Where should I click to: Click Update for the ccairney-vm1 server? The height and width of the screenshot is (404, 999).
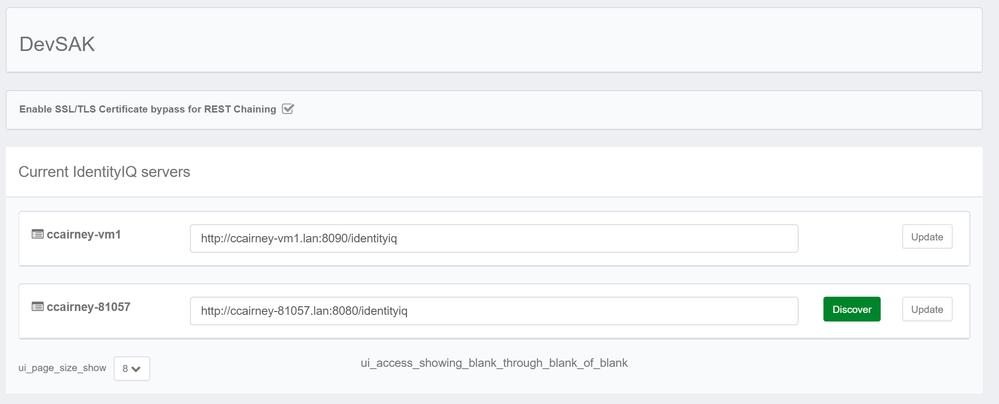pos(926,237)
